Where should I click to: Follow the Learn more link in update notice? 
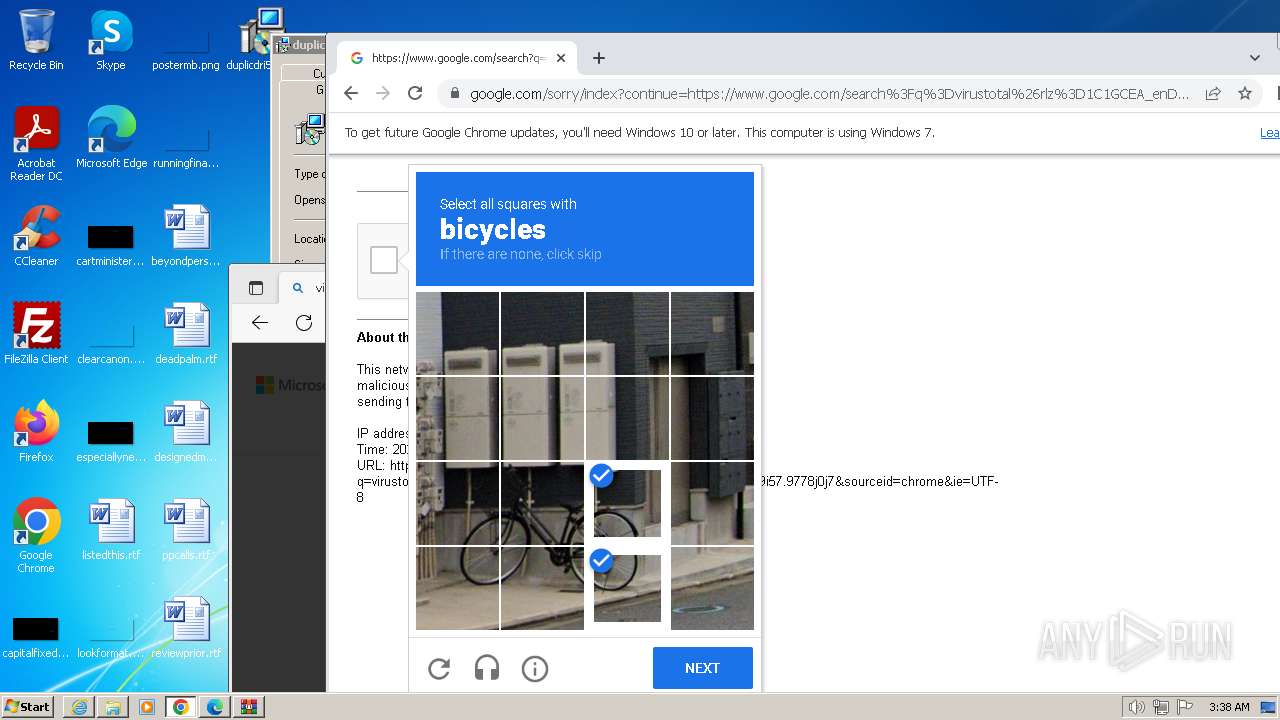click(1269, 132)
